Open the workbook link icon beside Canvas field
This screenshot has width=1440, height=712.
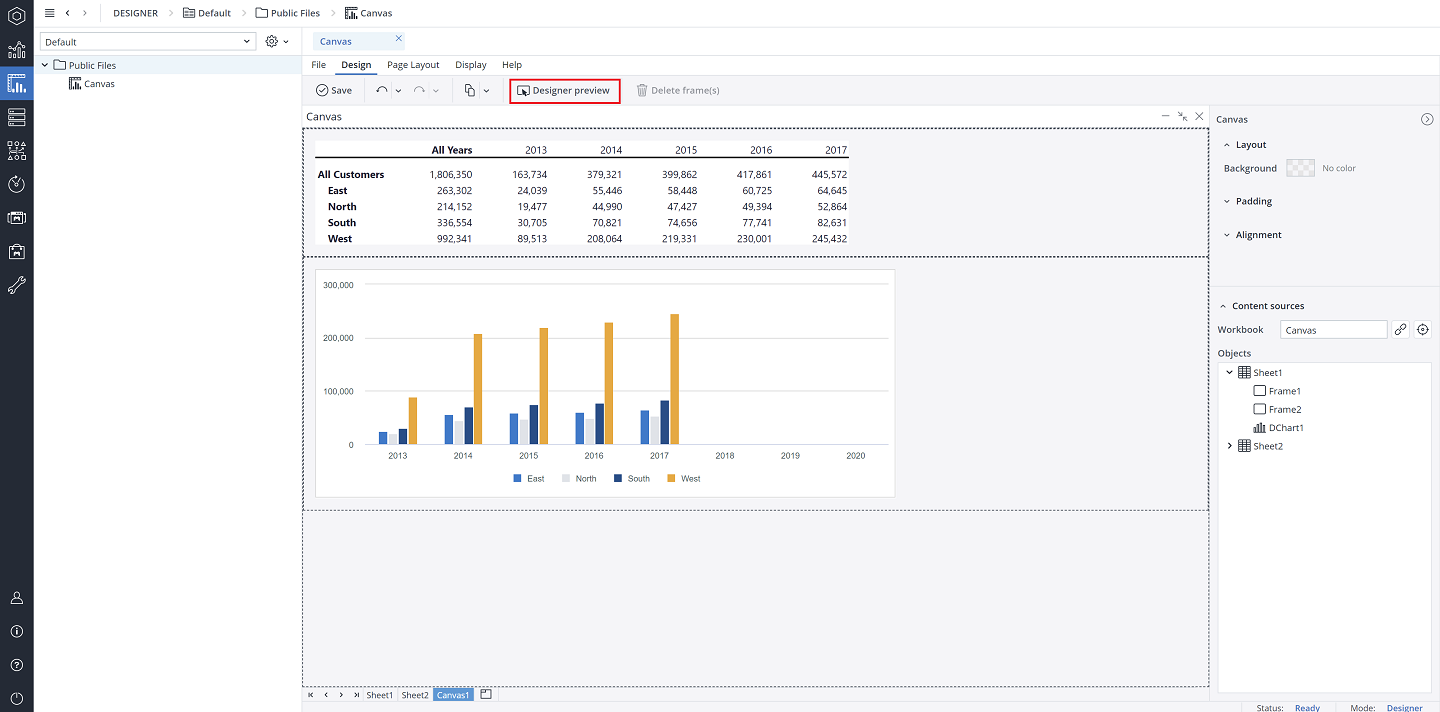click(x=1400, y=329)
